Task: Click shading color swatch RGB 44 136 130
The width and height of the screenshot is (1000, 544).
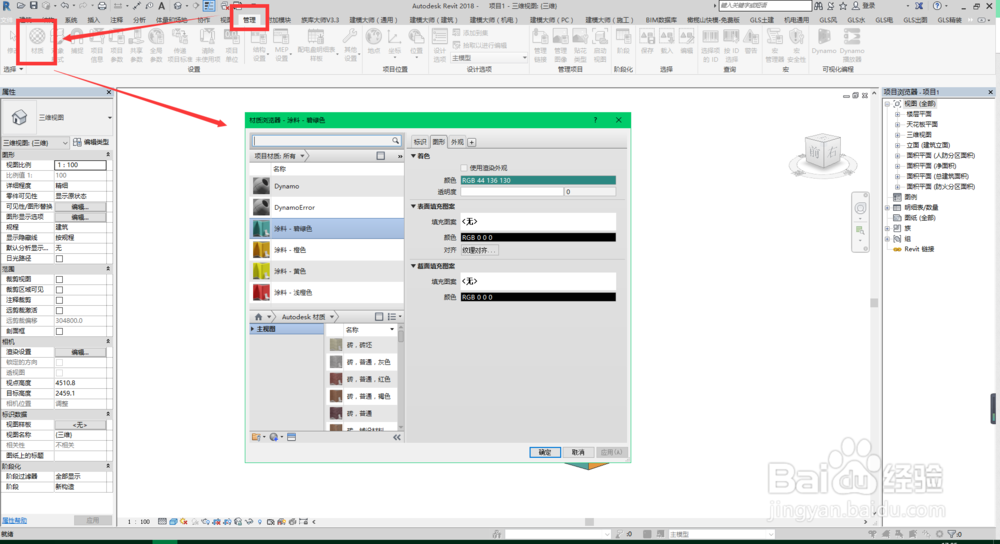Action: 538,180
